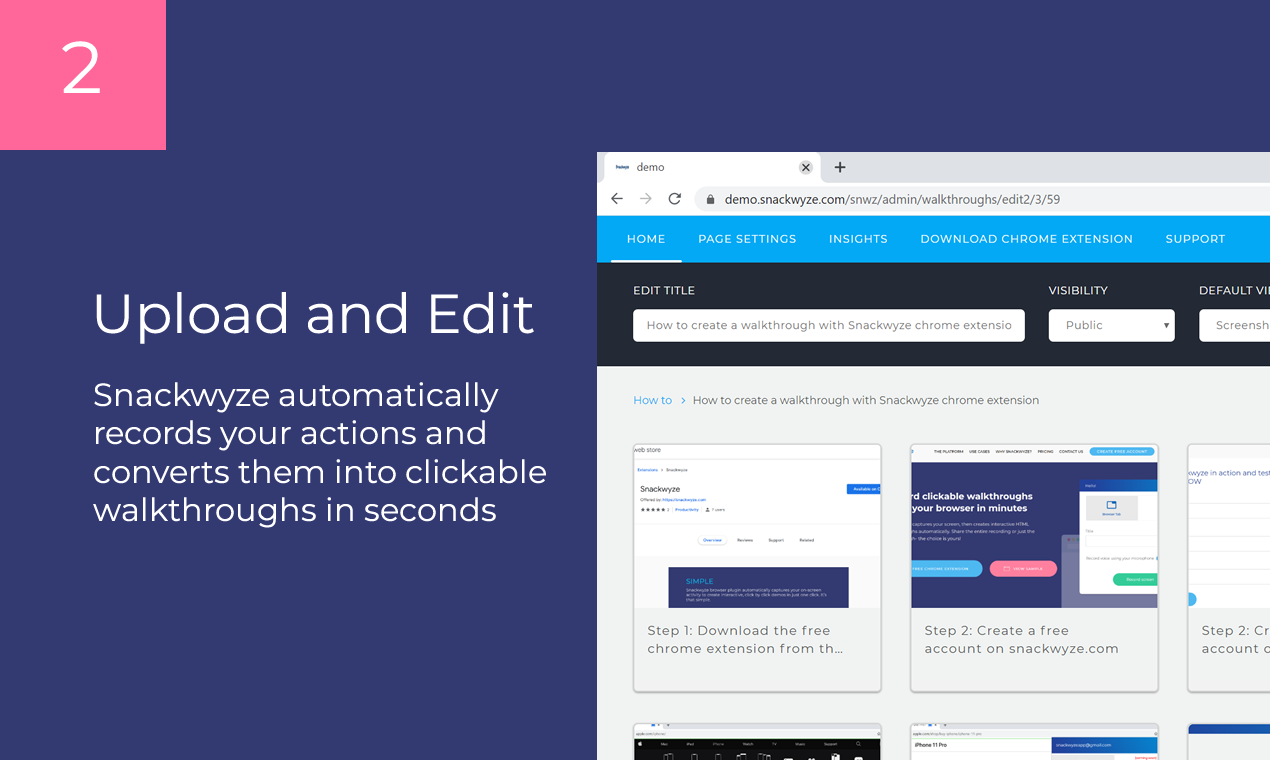Open the Default View dropdown
Viewport: 1270px width, 760px height.
coord(1235,325)
